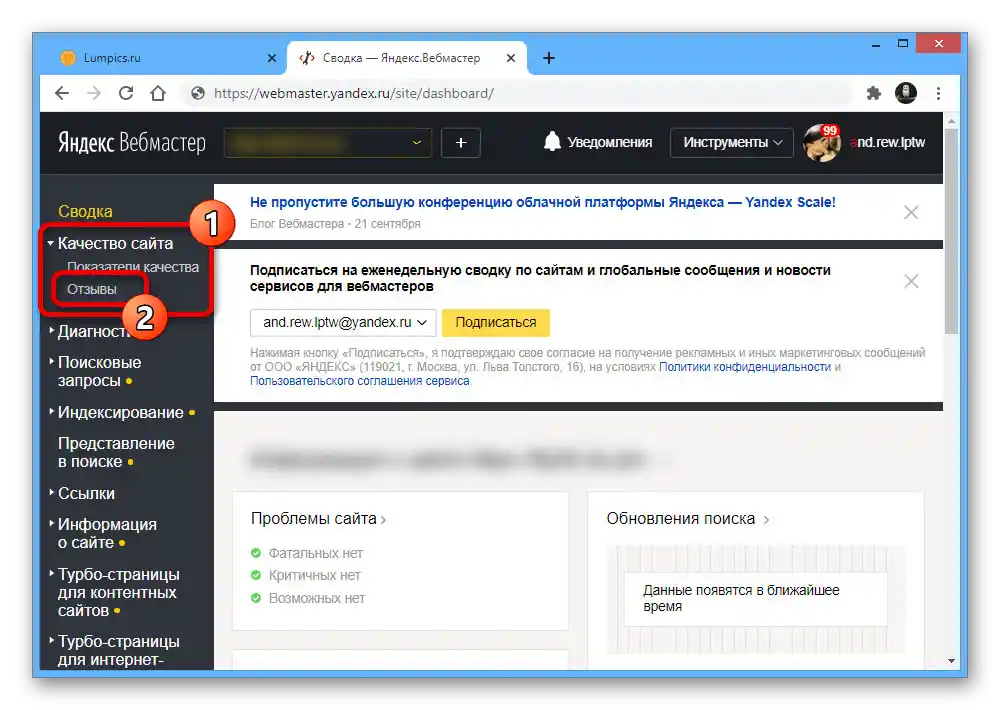Click the browser extensions puzzle icon

point(873,92)
